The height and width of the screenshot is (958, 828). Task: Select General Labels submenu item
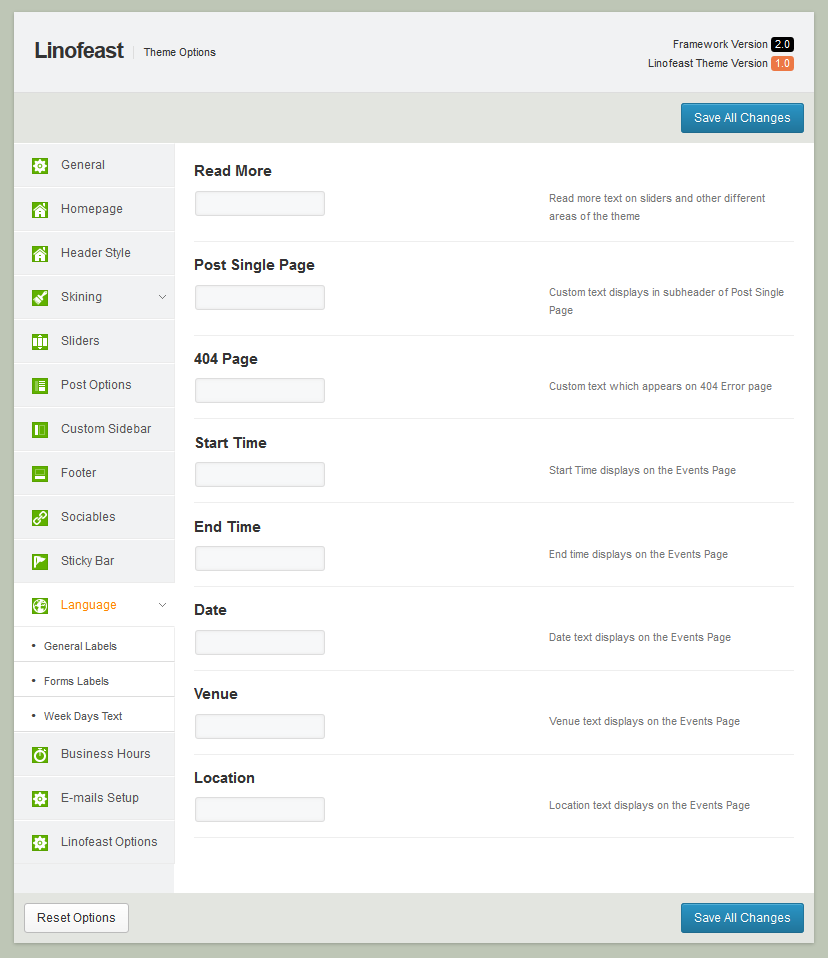tap(80, 646)
